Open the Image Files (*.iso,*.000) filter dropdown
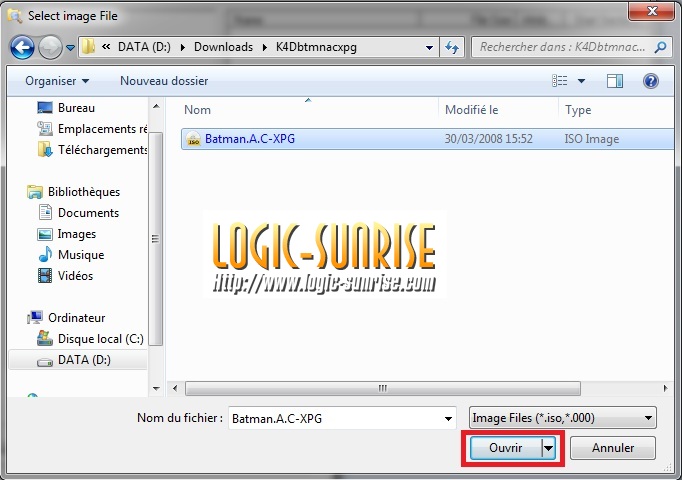 [562, 418]
